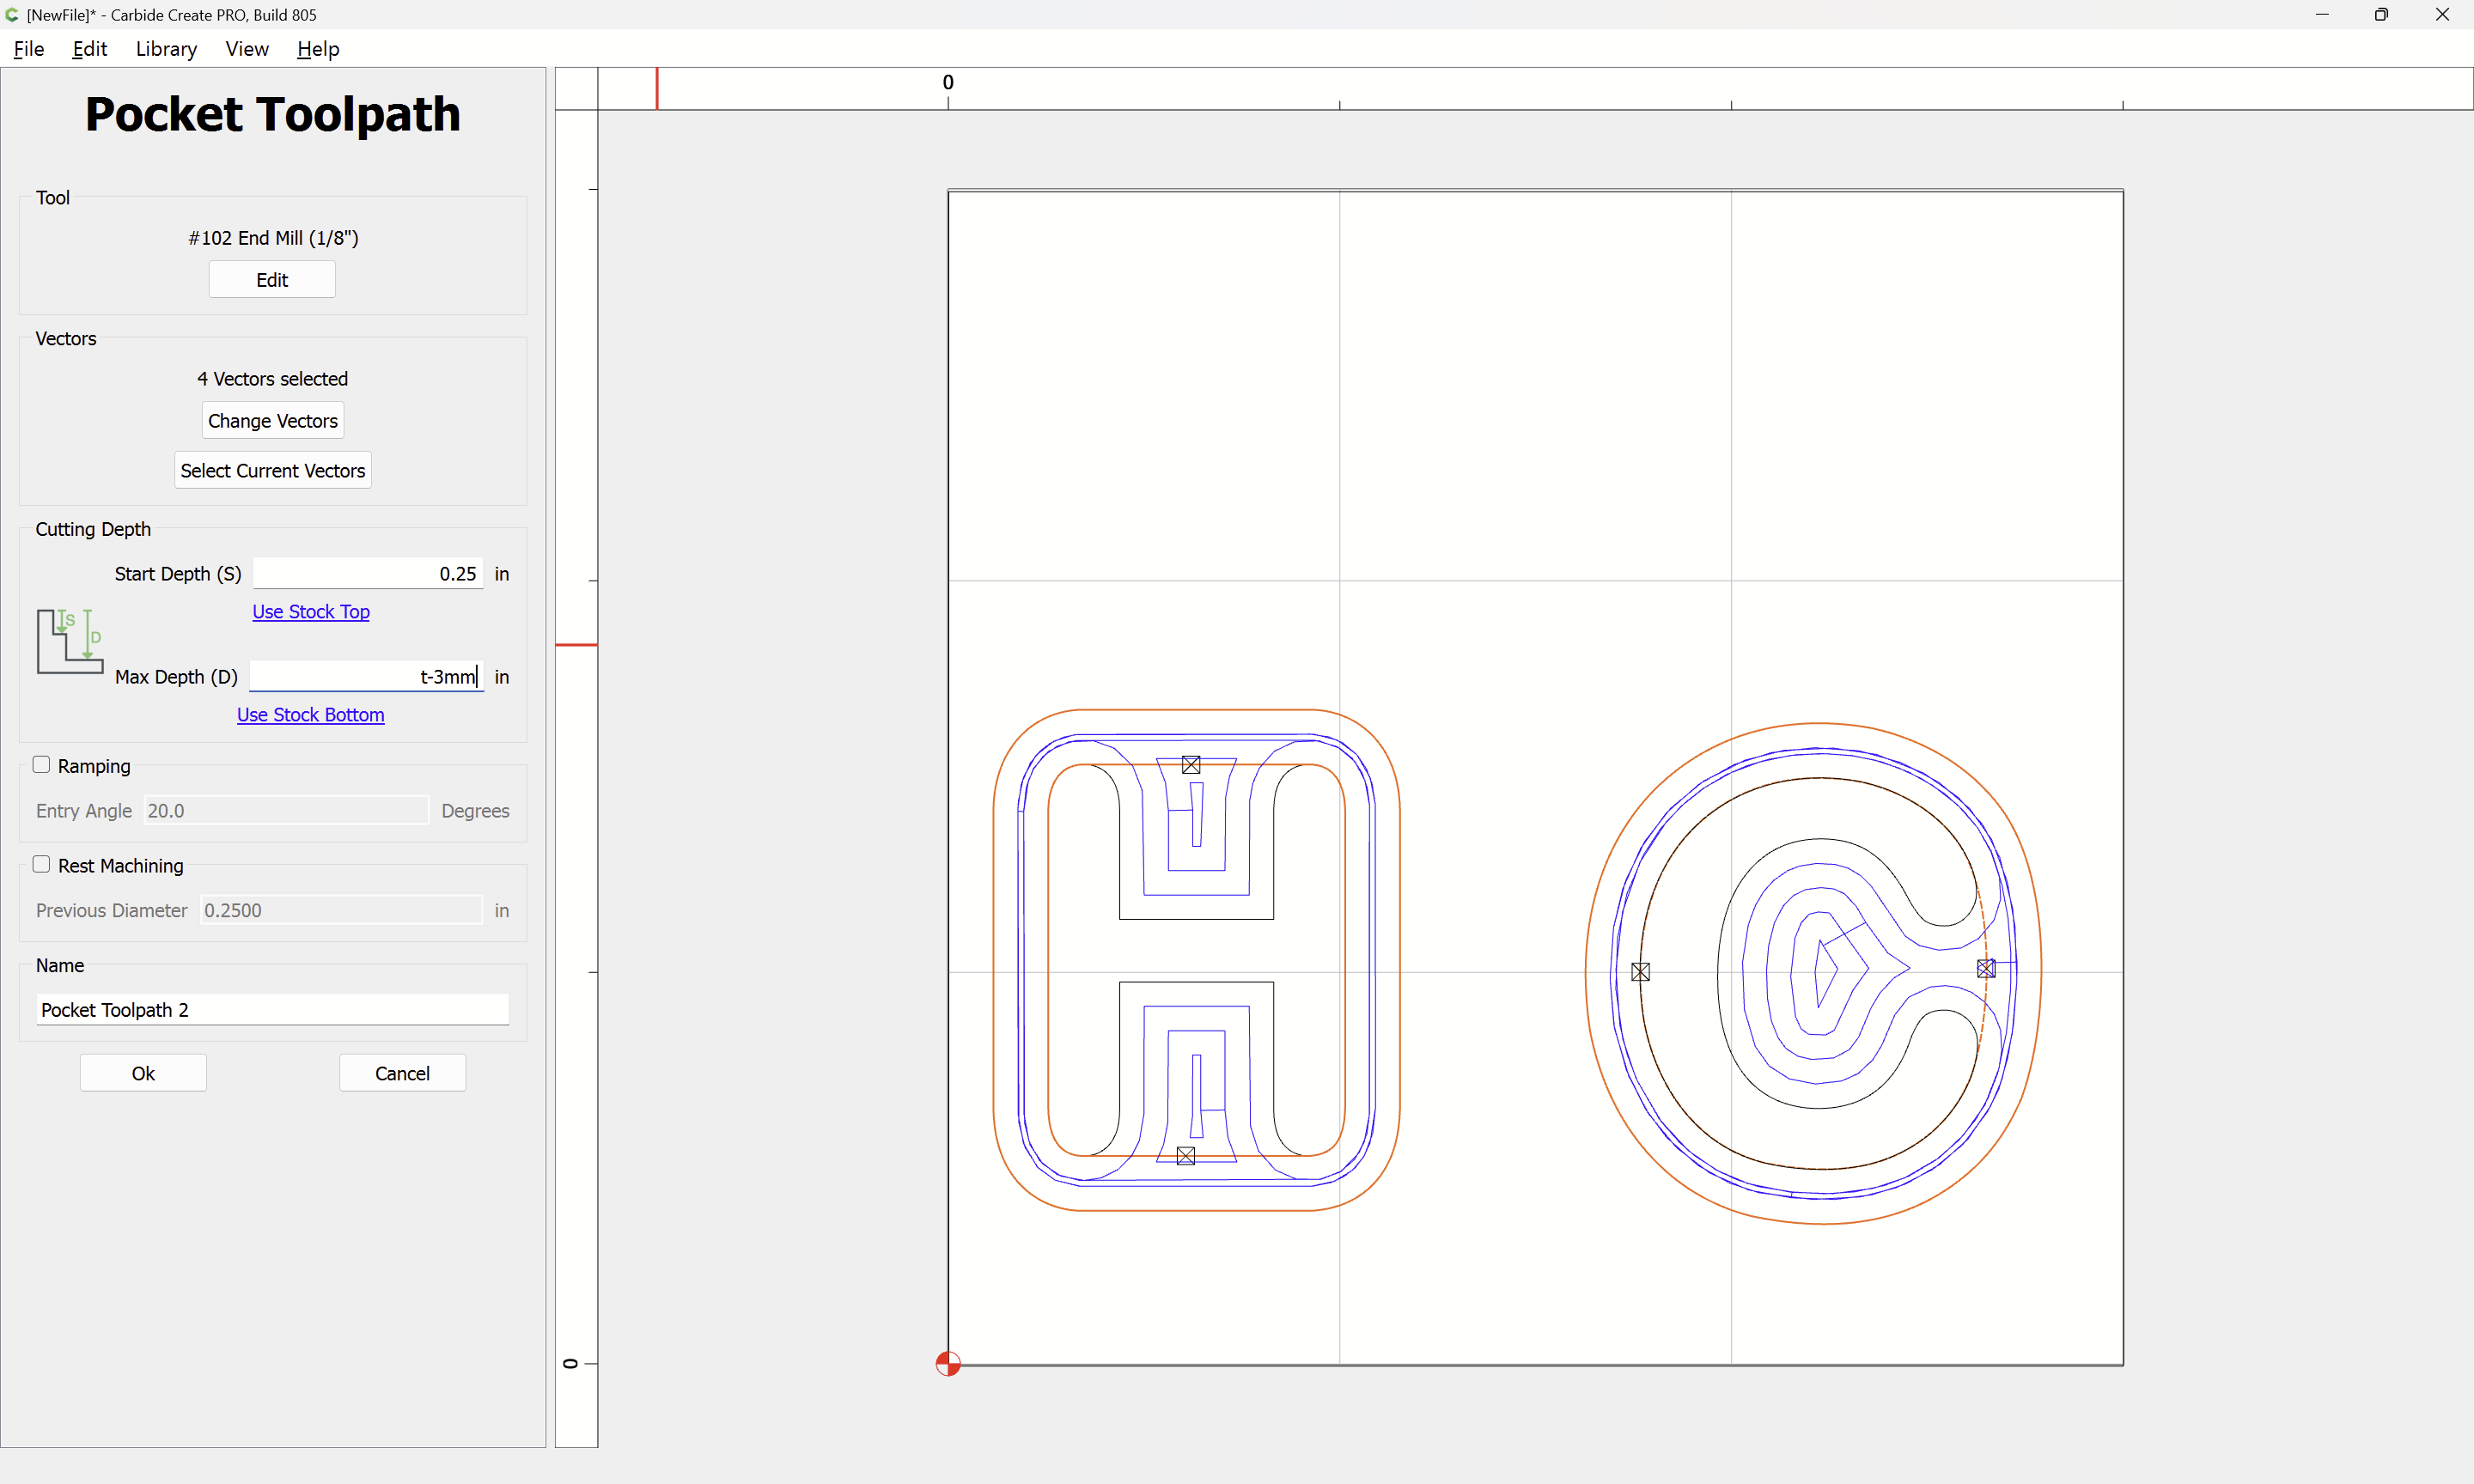The width and height of the screenshot is (2474, 1484).
Task: Open the Help menu
Action: pyautogui.click(x=318, y=49)
